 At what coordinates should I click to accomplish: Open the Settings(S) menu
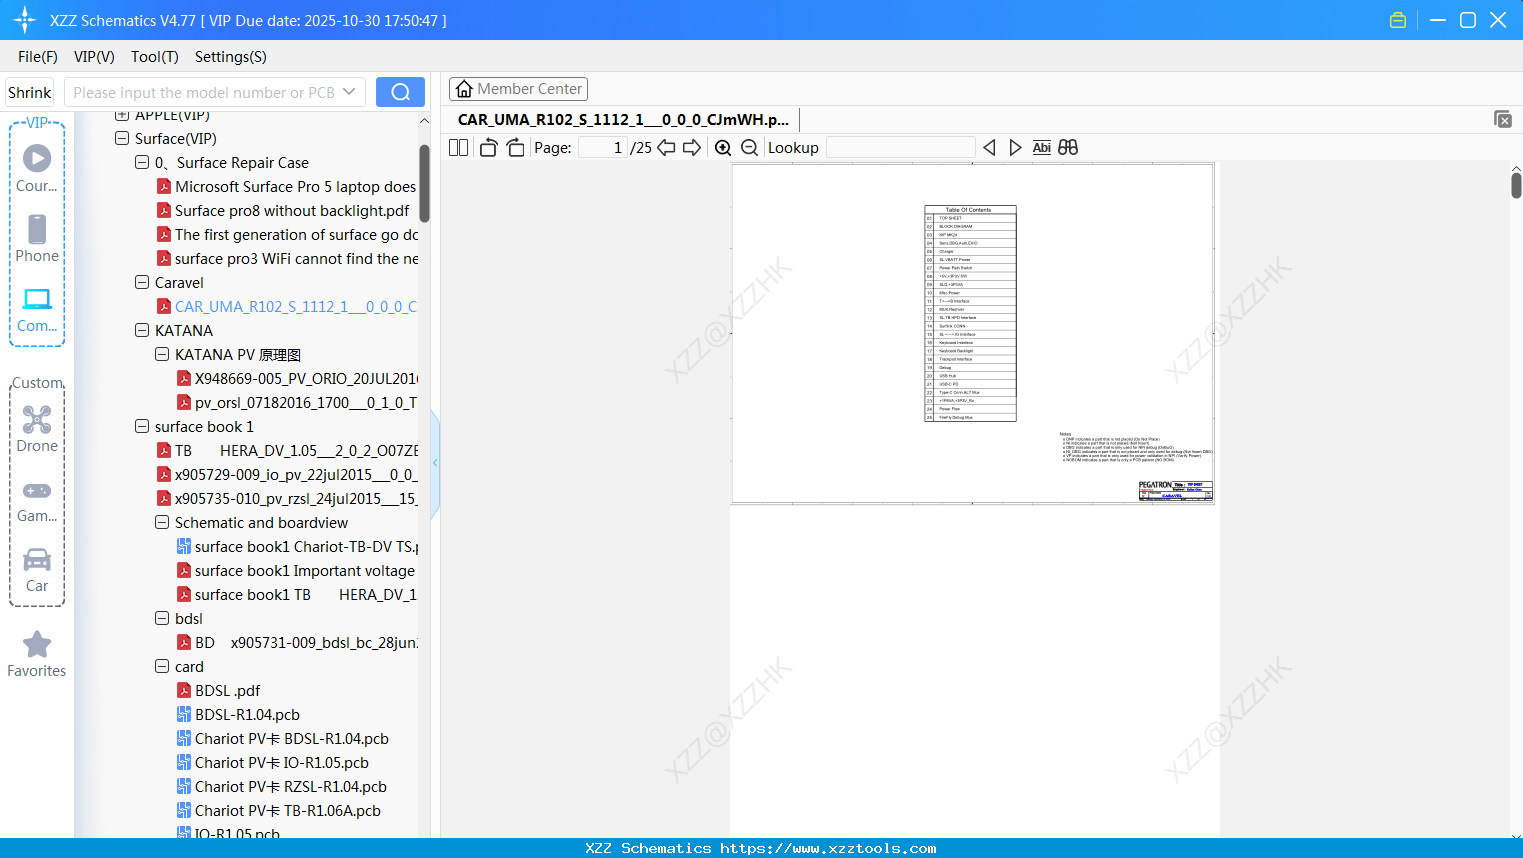tap(231, 57)
